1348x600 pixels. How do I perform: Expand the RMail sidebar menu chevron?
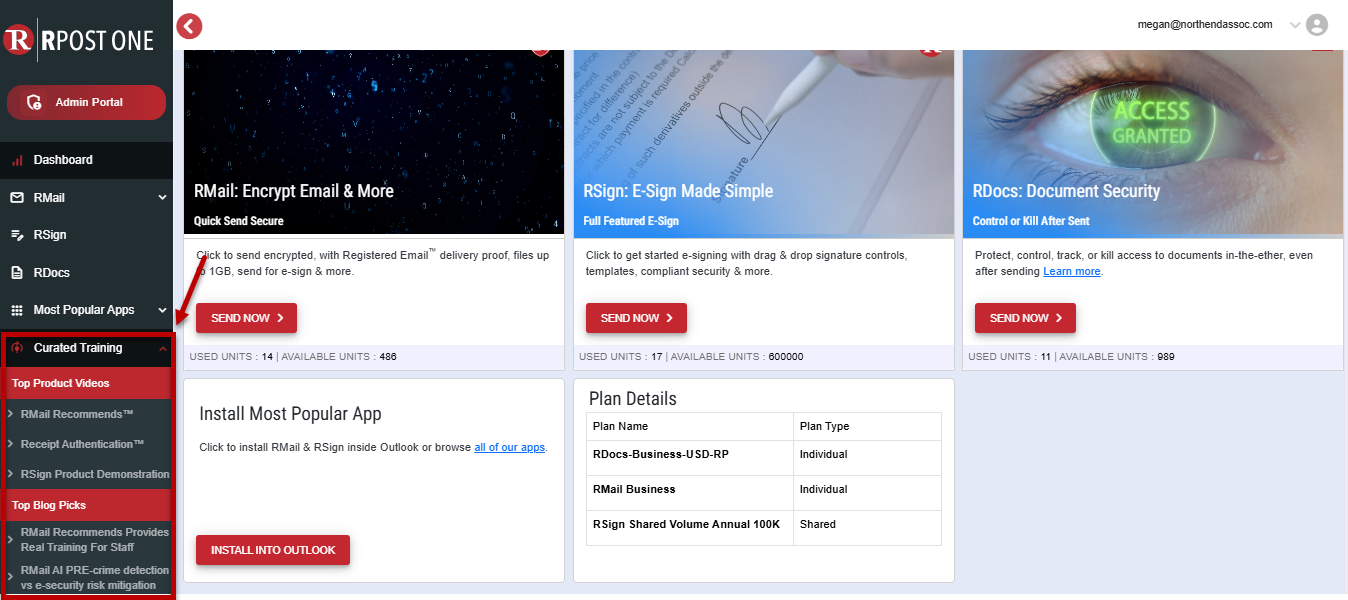tap(162, 198)
